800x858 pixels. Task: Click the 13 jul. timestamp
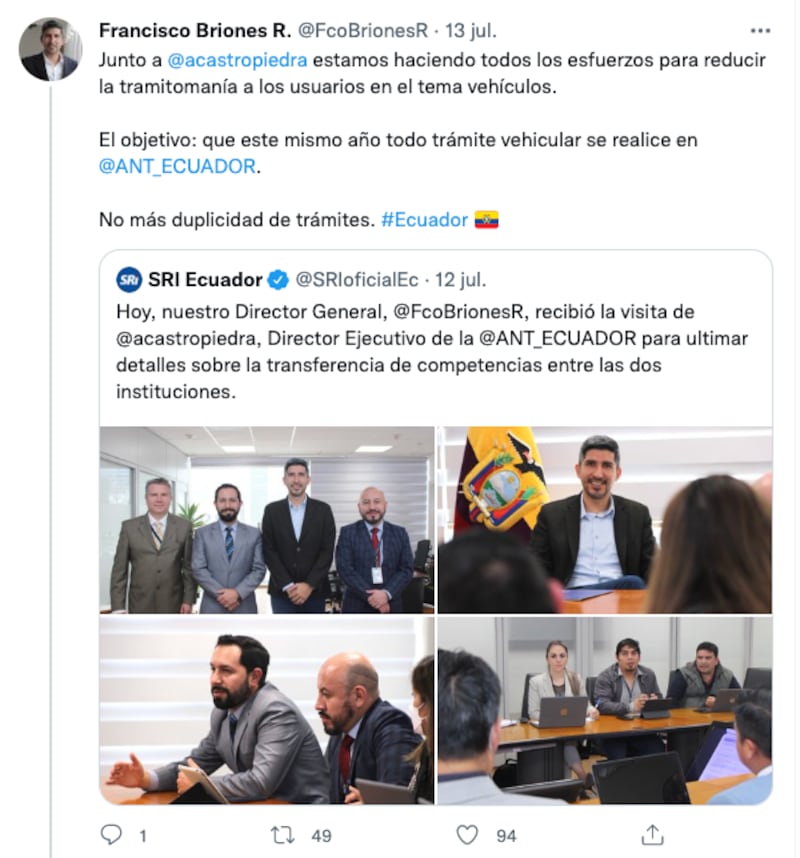(x=471, y=31)
